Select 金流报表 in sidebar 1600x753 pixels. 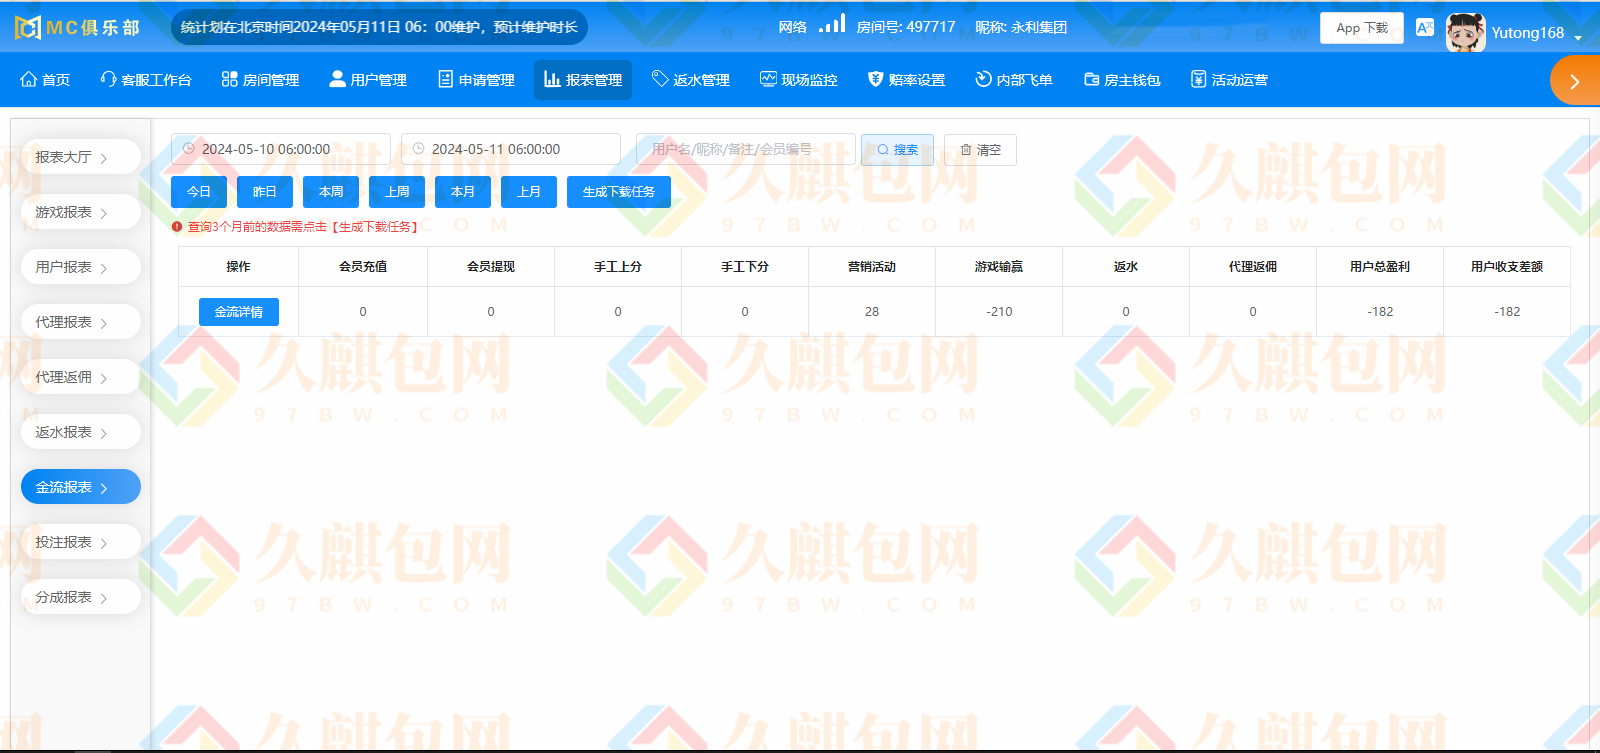80,487
